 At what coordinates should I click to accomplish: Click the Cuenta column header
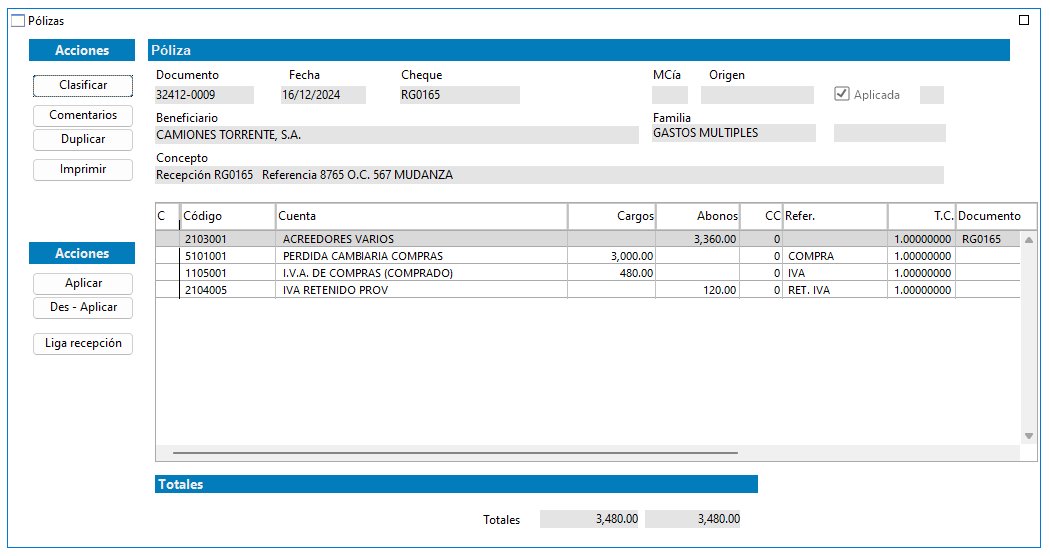coord(422,216)
